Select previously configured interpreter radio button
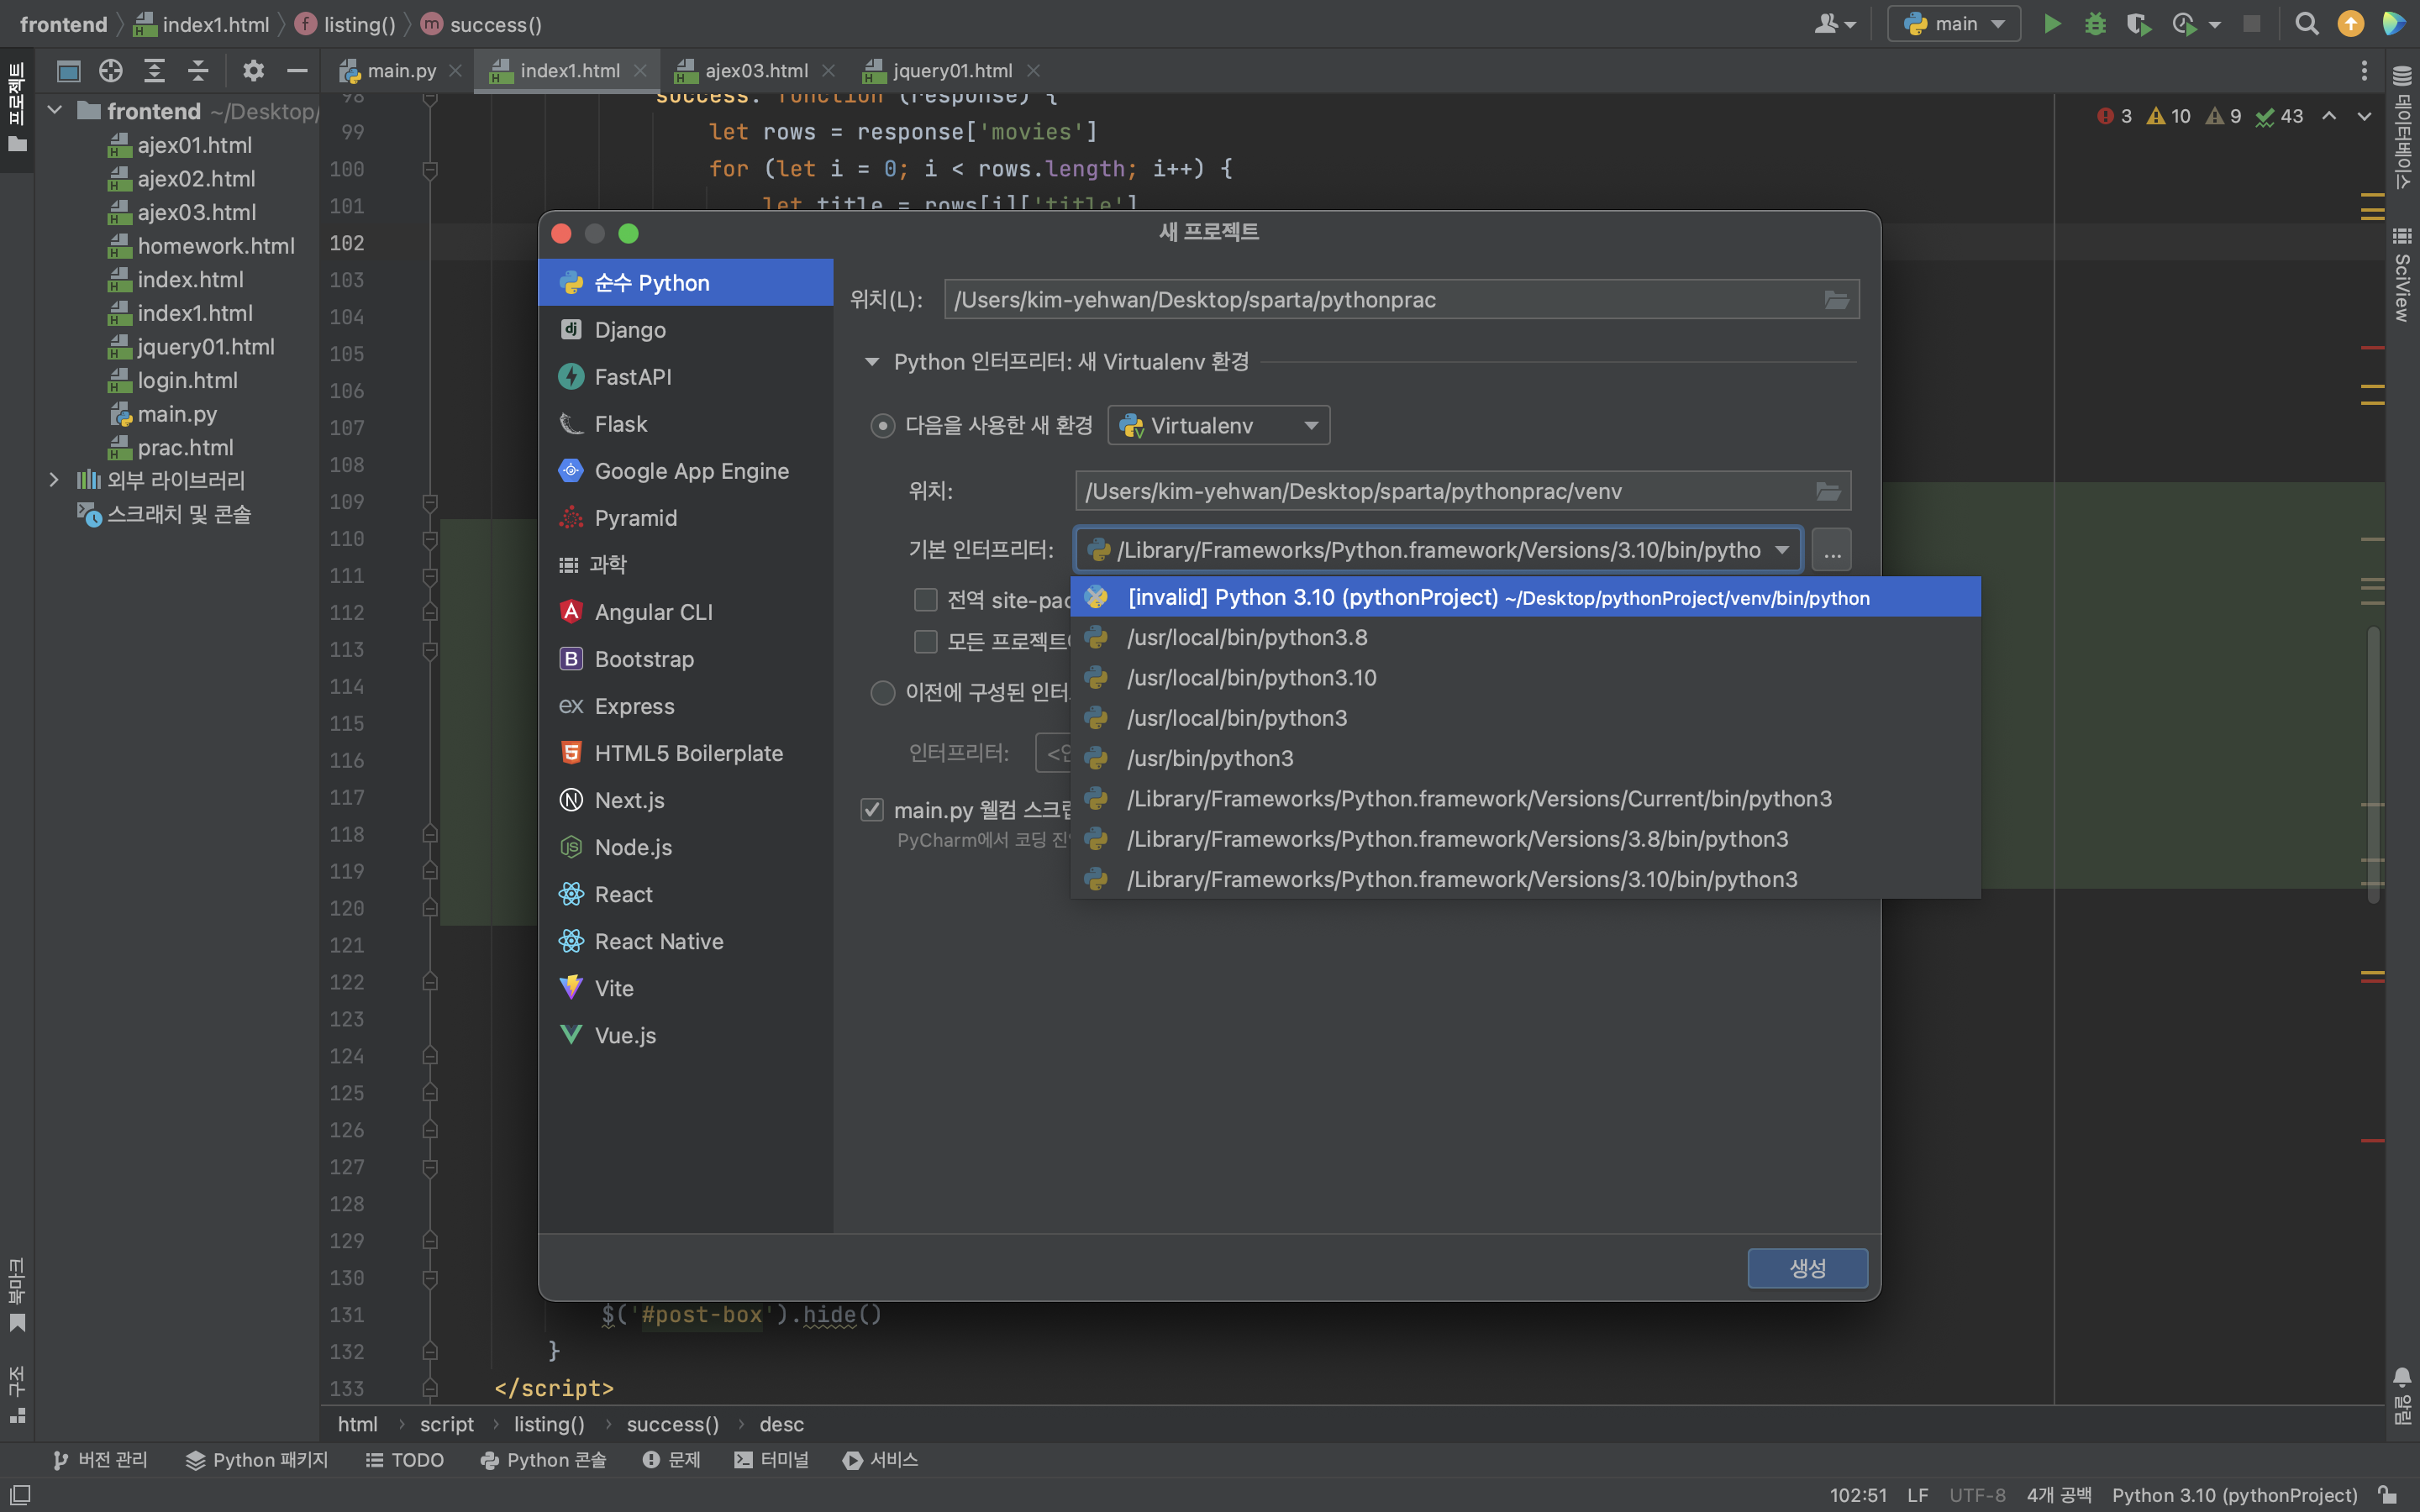 pyautogui.click(x=882, y=692)
